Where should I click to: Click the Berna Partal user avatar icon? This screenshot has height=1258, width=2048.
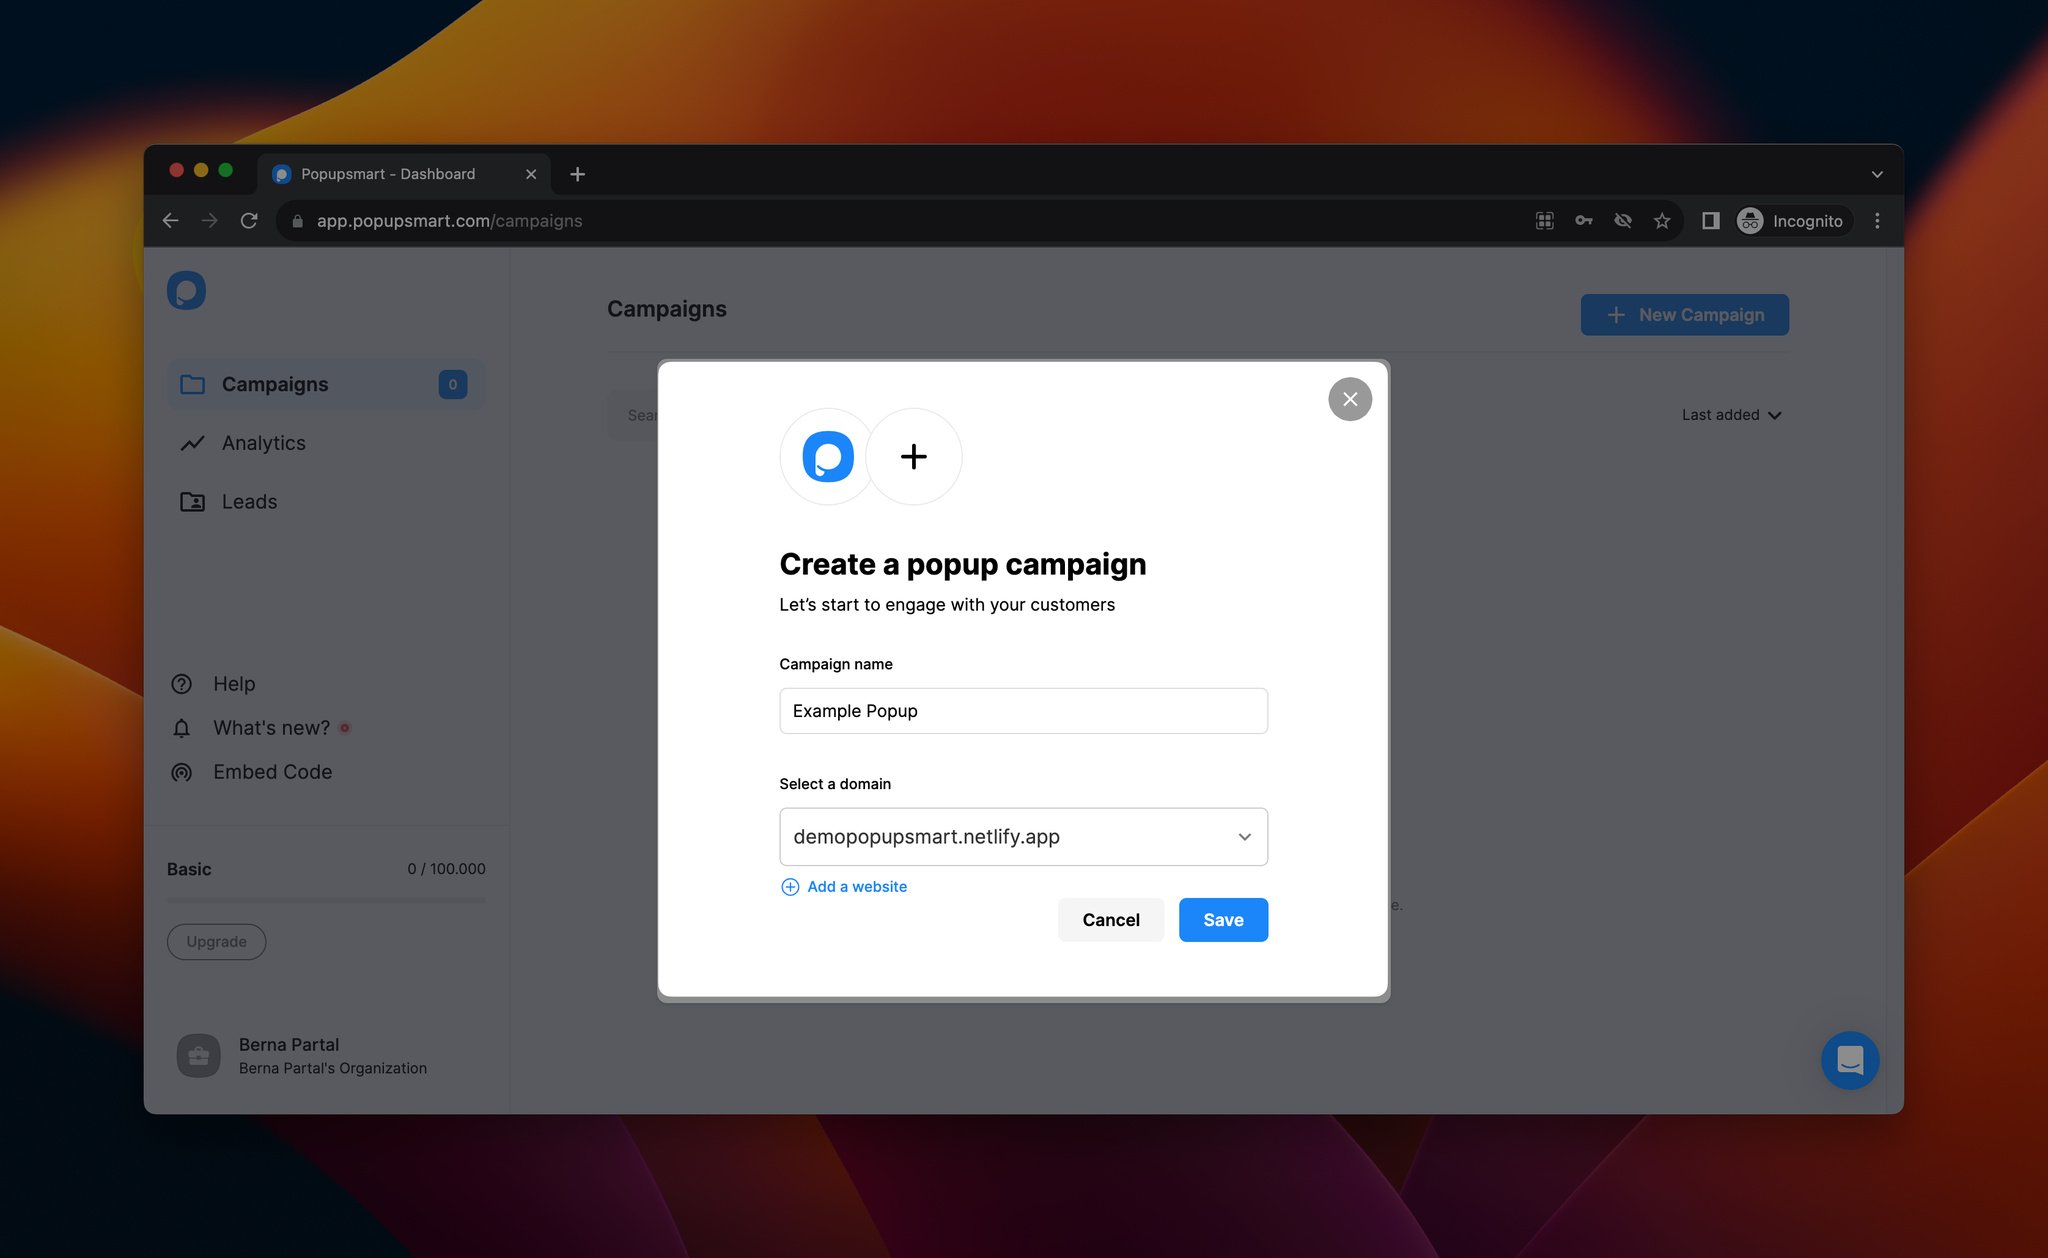point(199,1055)
